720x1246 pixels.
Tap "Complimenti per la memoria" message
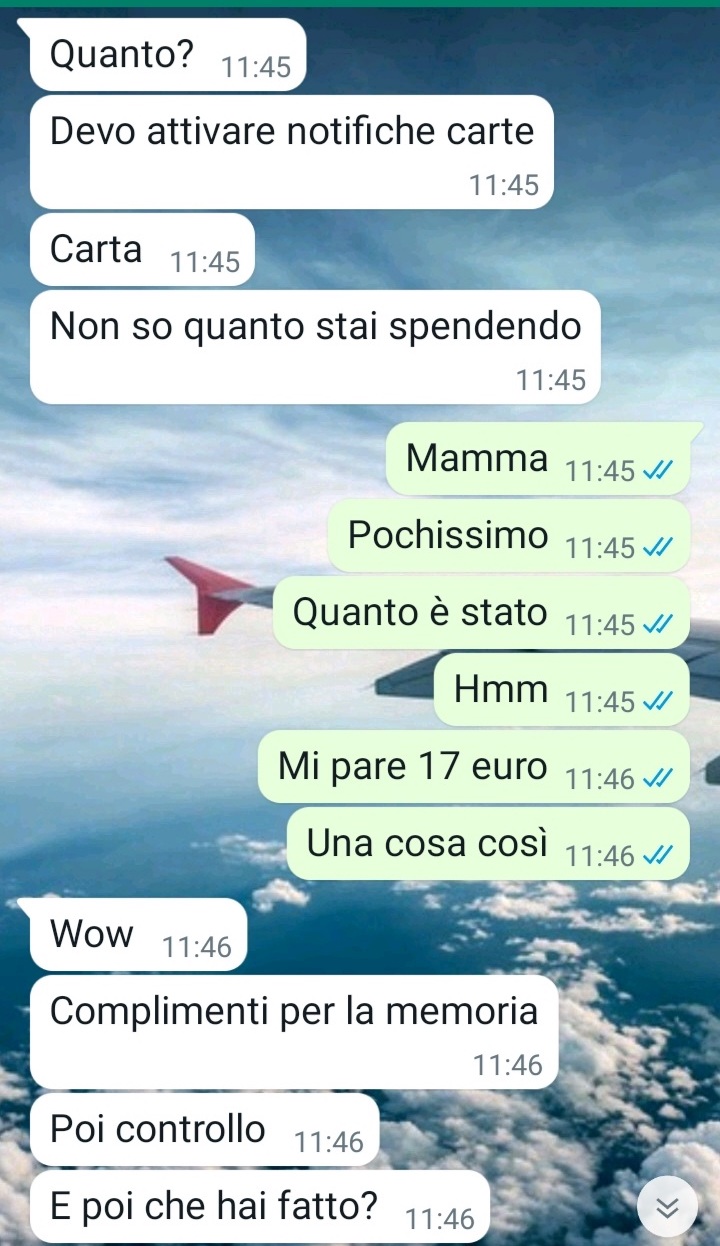294,1031
